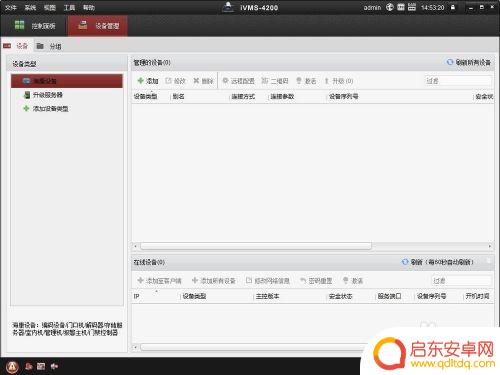The height and width of the screenshot is (375, 500).
Task: Click the red event icon in bottom bar
Action: [29, 367]
